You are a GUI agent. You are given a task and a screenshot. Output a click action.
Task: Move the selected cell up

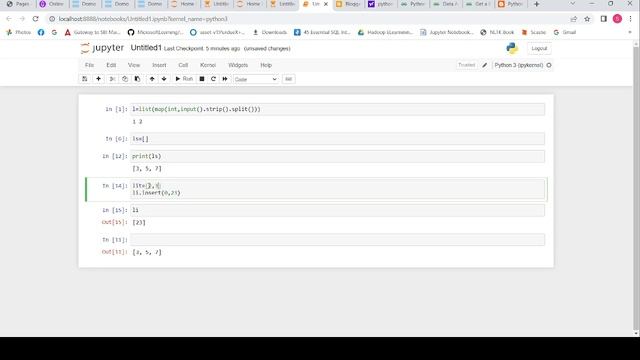[152, 79]
